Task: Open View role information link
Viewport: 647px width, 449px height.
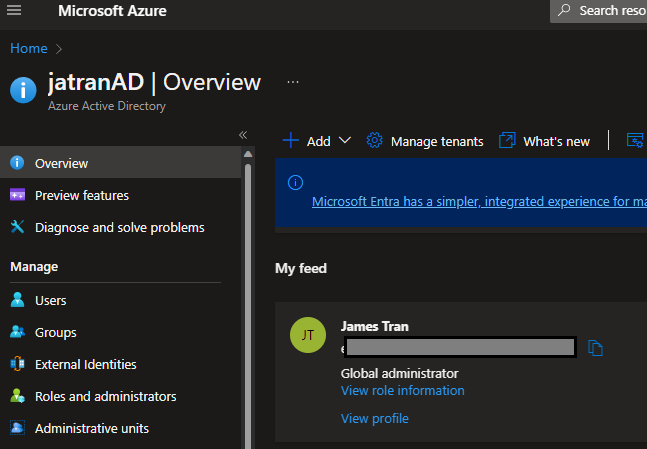Action: (x=402, y=390)
